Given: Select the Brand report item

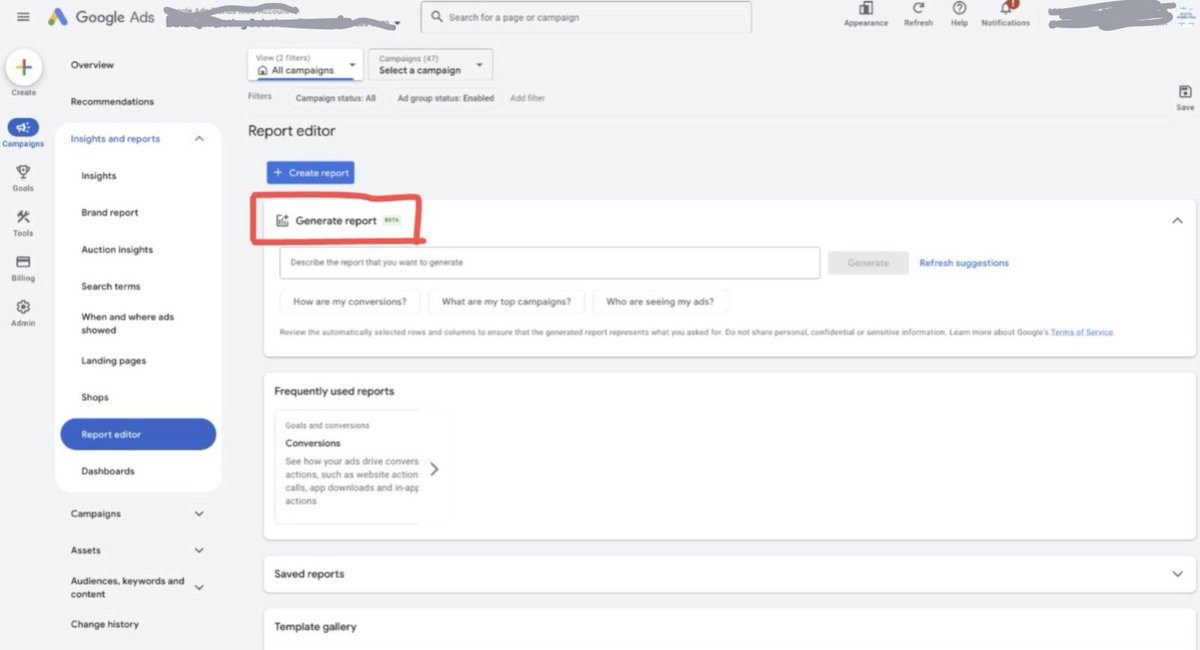Looking at the screenshot, I should tap(110, 213).
